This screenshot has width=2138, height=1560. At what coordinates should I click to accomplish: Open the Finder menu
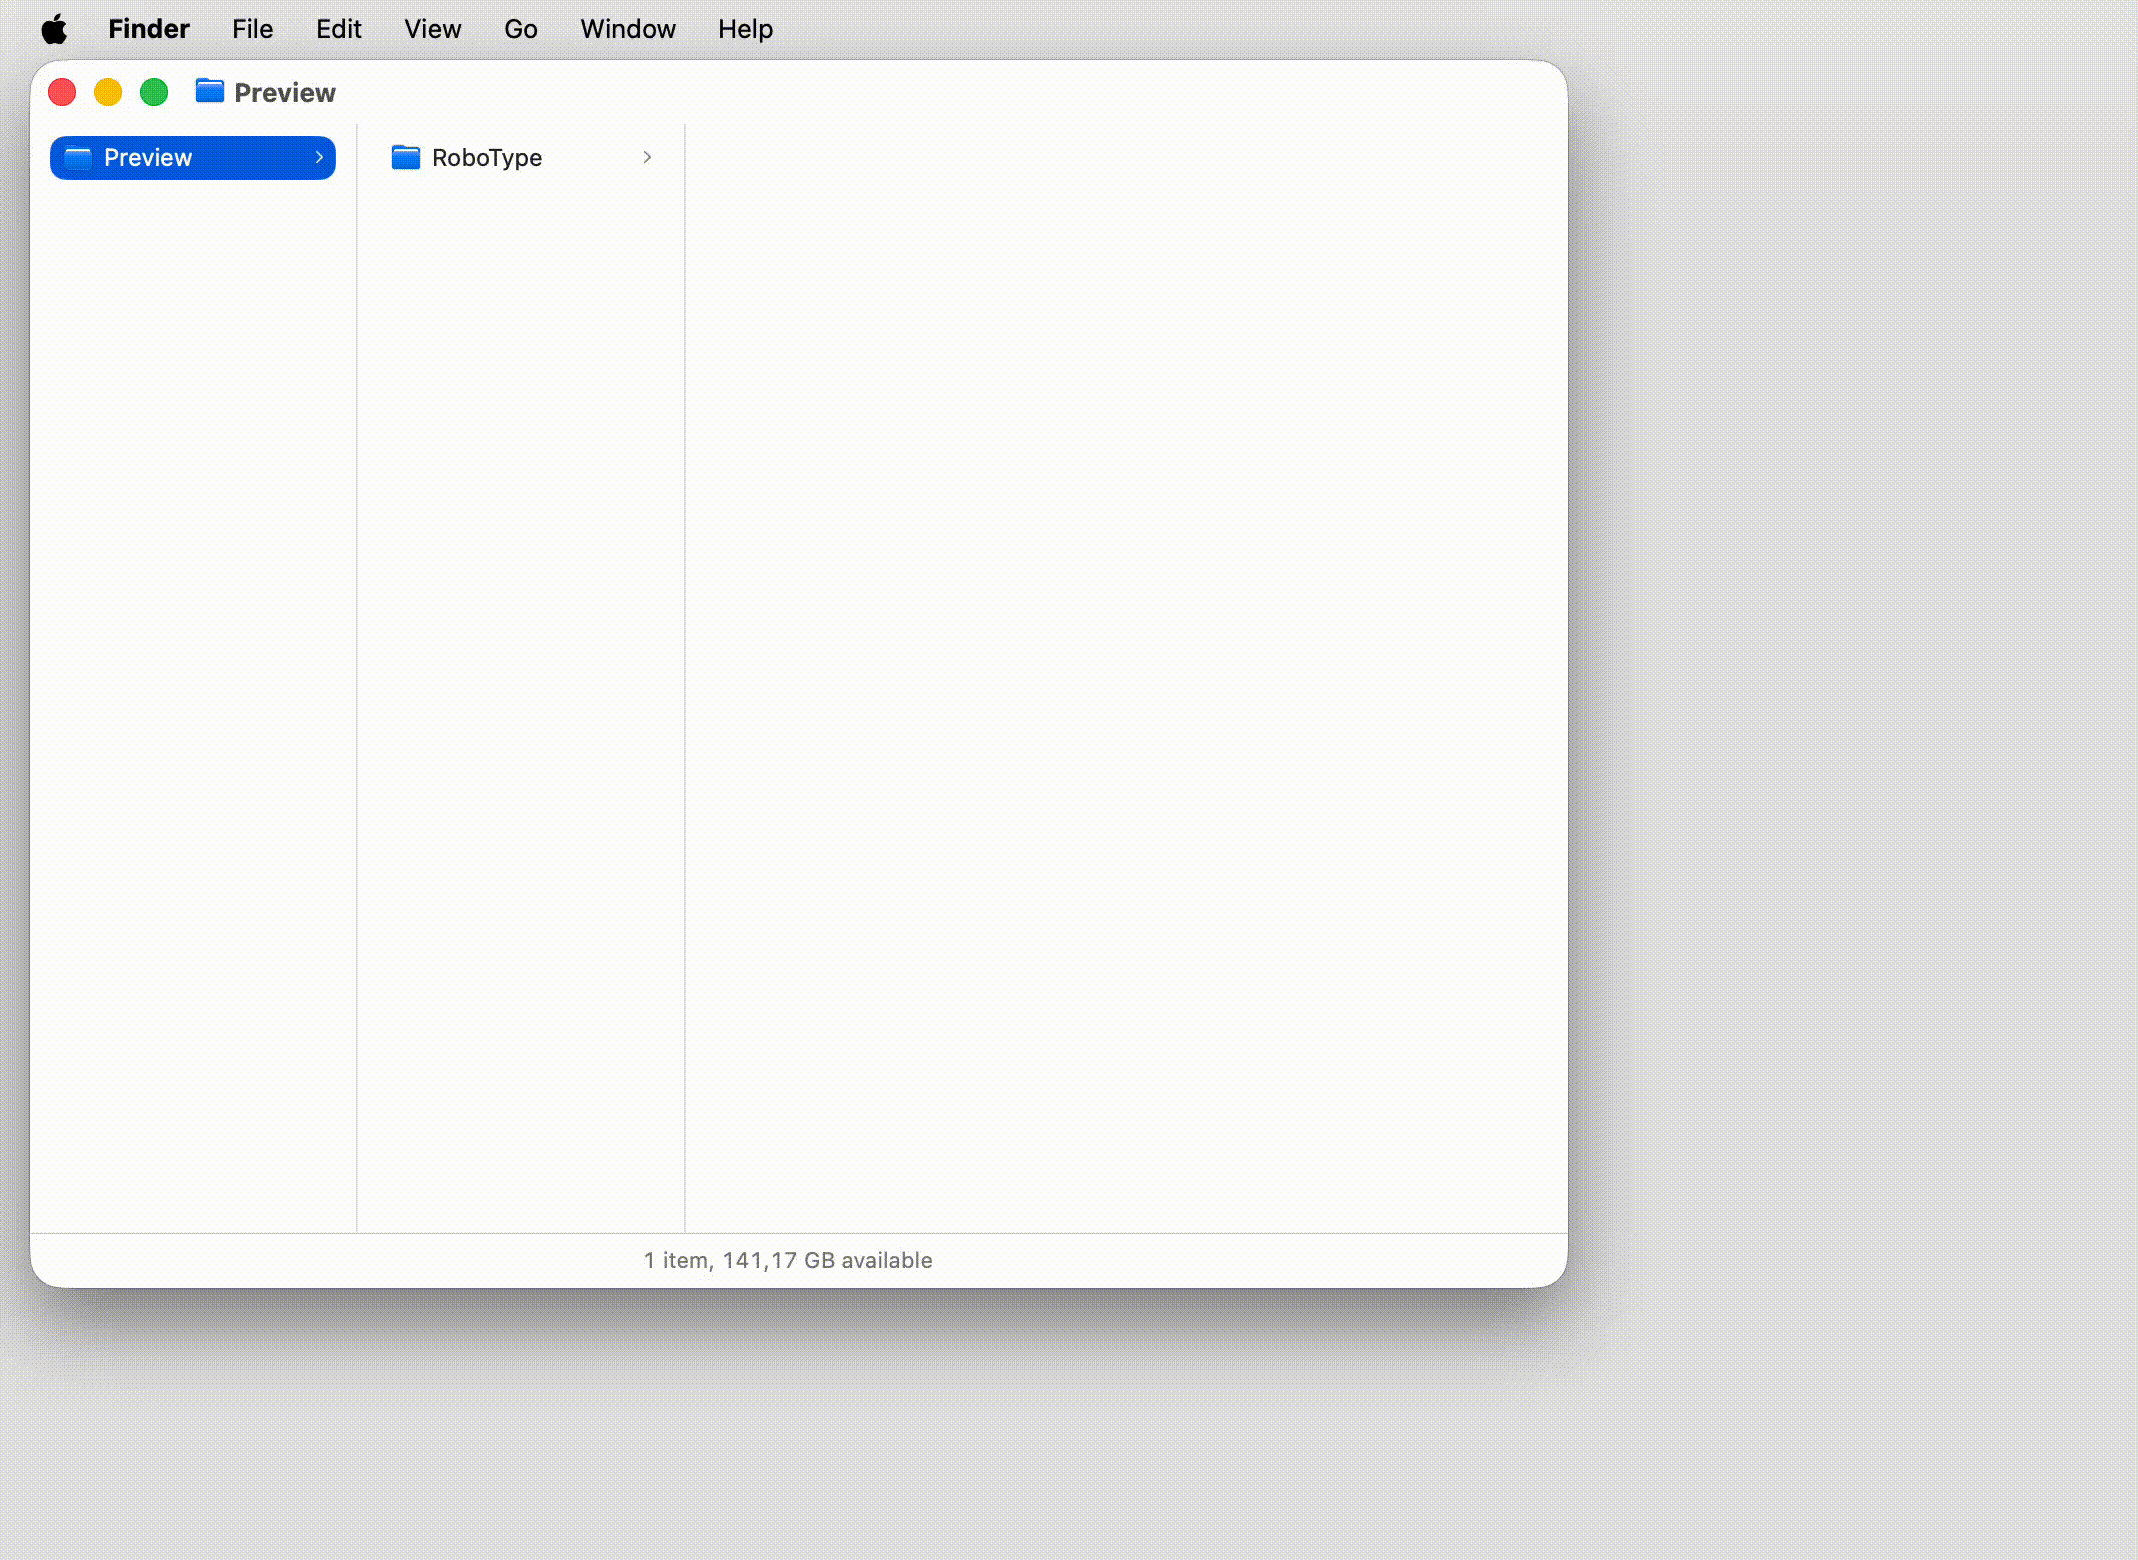click(x=149, y=30)
